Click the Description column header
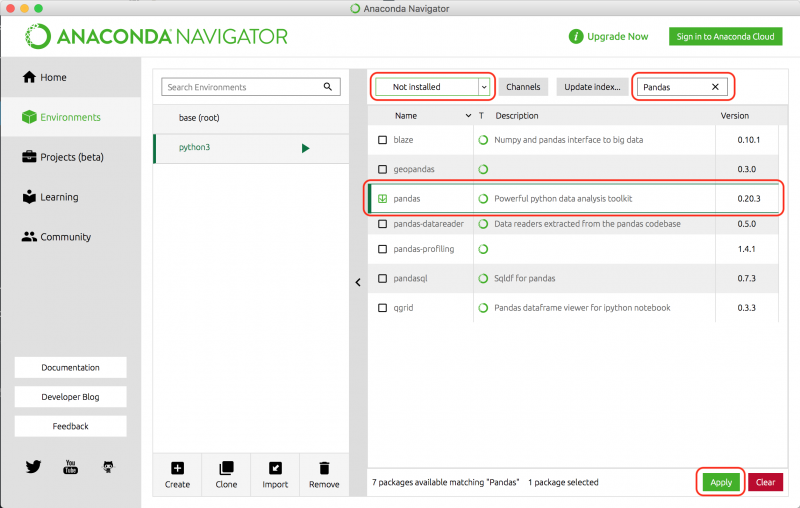The width and height of the screenshot is (800, 508). click(517, 116)
